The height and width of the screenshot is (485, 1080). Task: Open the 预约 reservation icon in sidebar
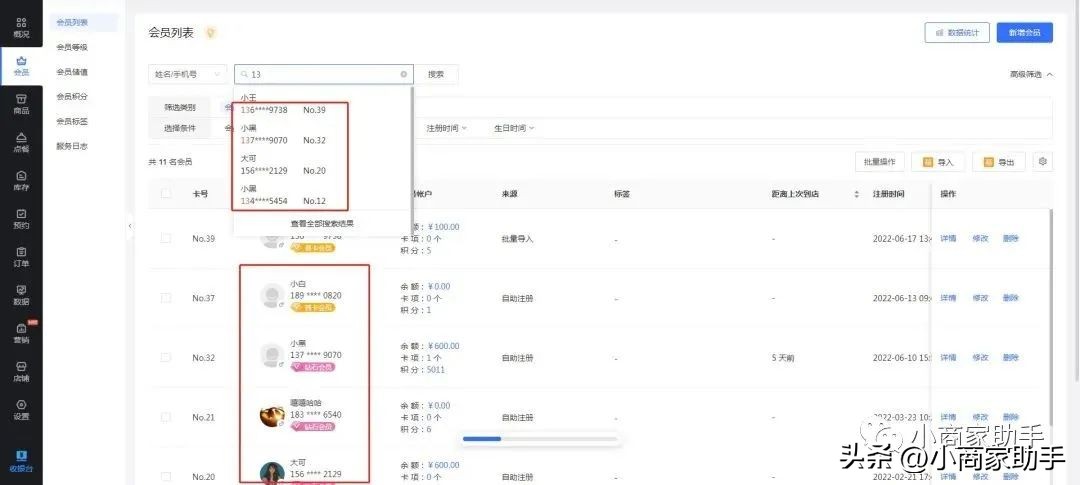tap(21, 219)
